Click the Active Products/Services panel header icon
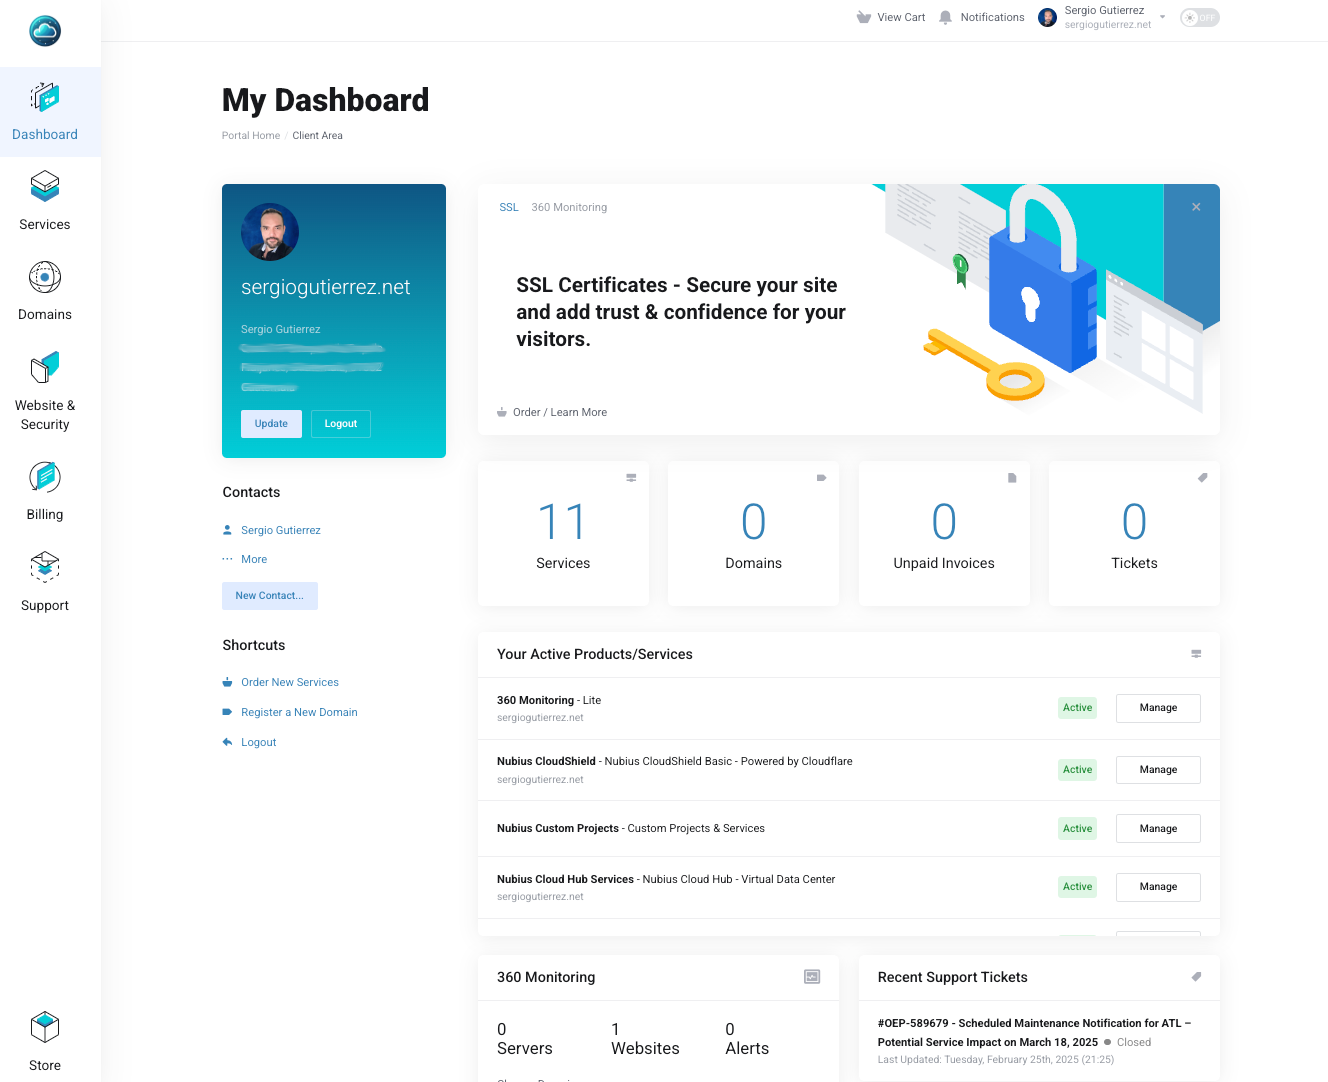1328x1082 pixels. [1196, 654]
